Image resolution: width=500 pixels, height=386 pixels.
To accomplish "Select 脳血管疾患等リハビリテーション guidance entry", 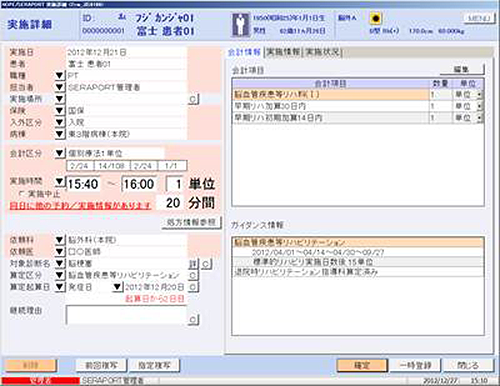I will 358,242.
